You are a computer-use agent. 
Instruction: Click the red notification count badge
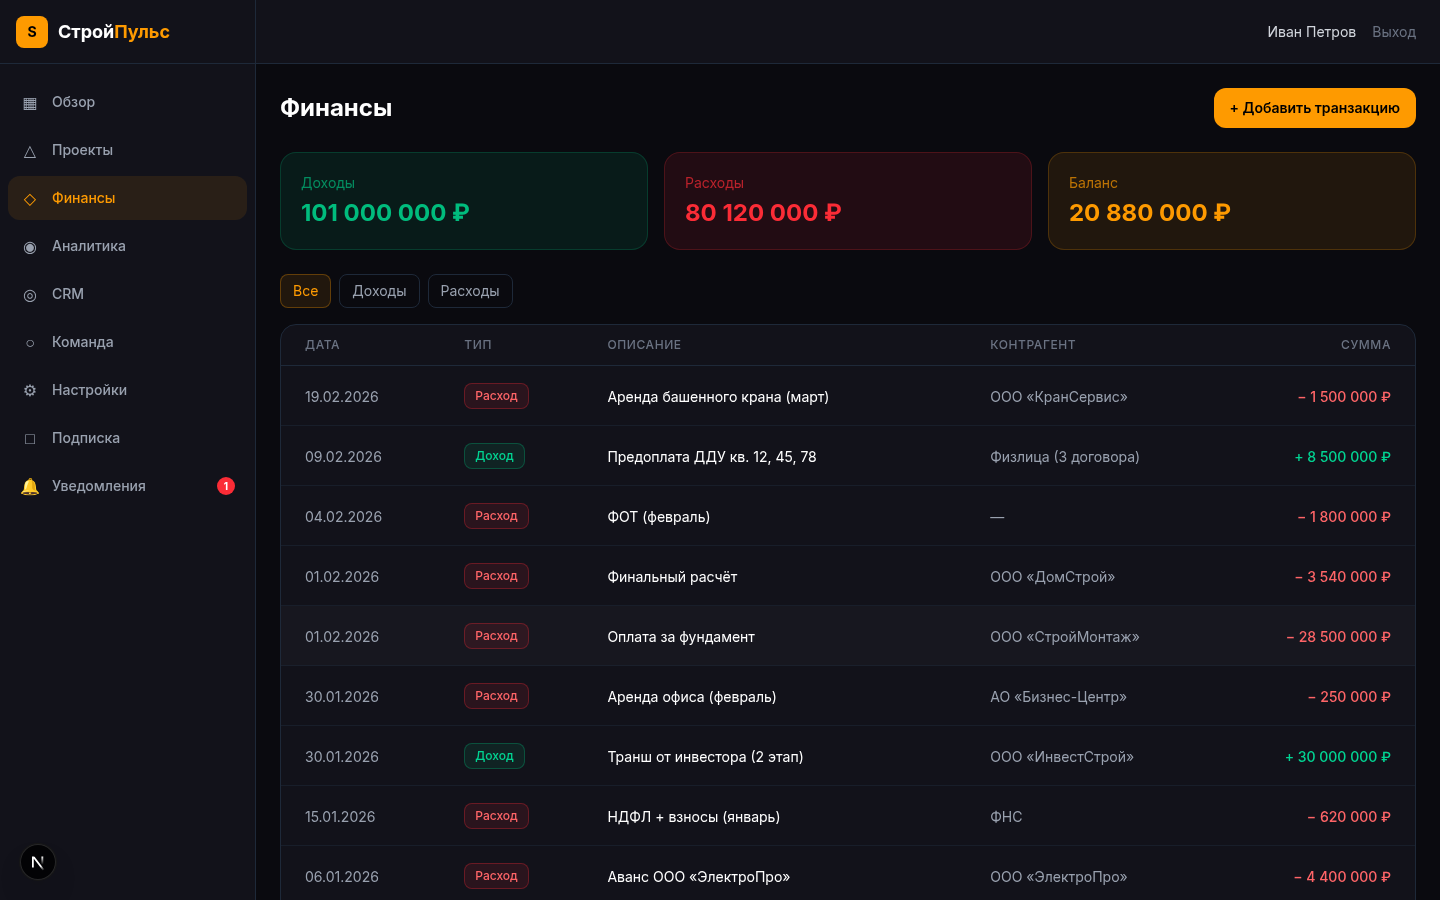pyautogui.click(x=226, y=486)
